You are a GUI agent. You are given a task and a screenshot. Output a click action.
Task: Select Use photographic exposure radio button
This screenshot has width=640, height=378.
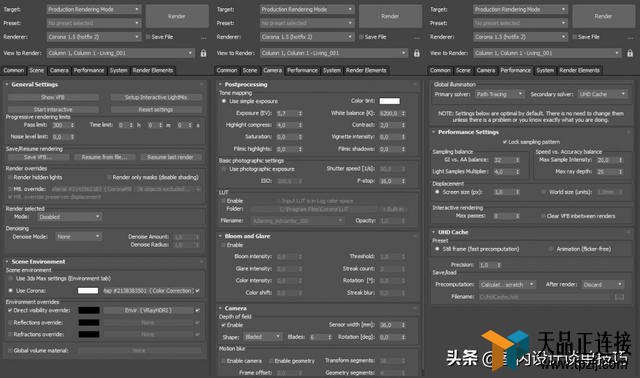pyautogui.click(x=224, y=169)
